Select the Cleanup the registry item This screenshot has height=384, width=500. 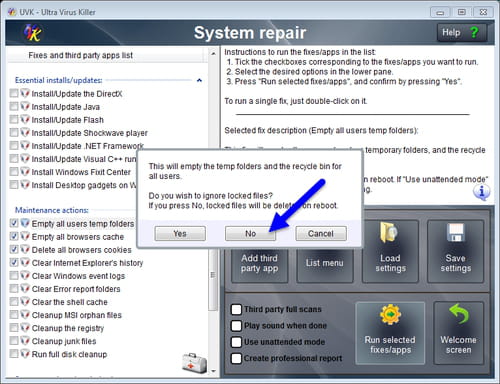click(68, 328)
